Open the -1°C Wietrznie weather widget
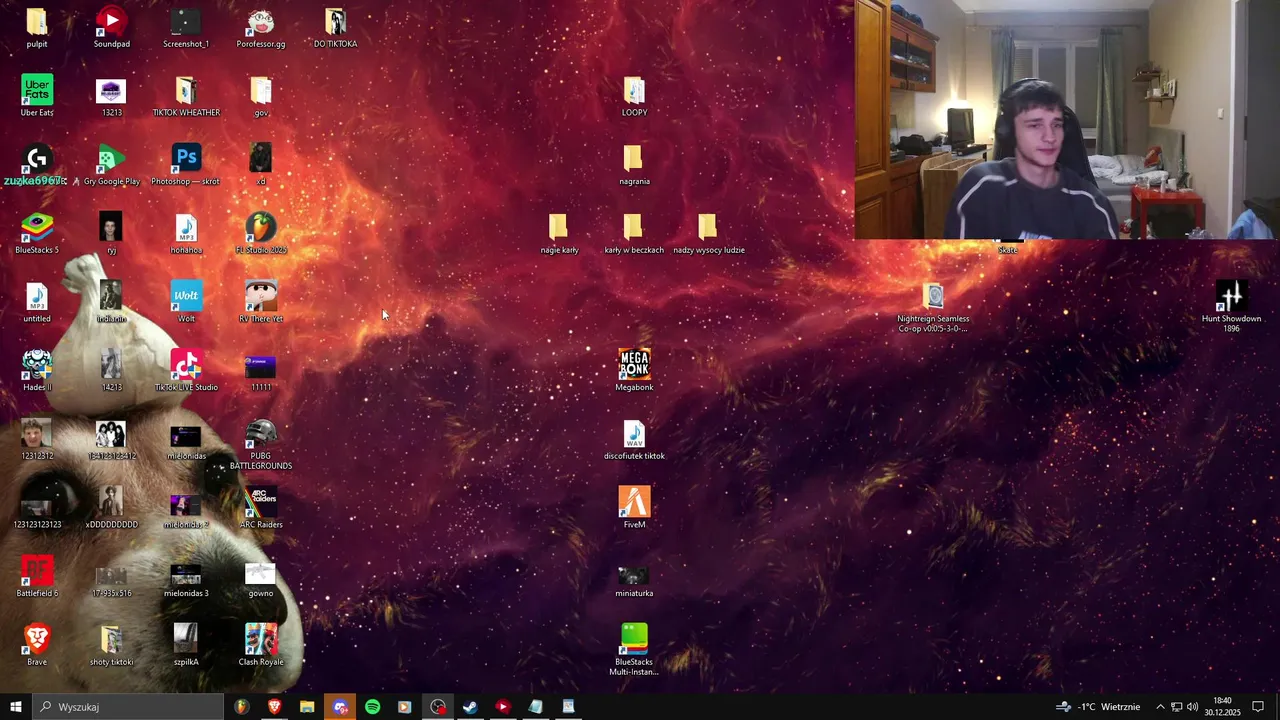The image size is (1280, 720). [1098, 707]
